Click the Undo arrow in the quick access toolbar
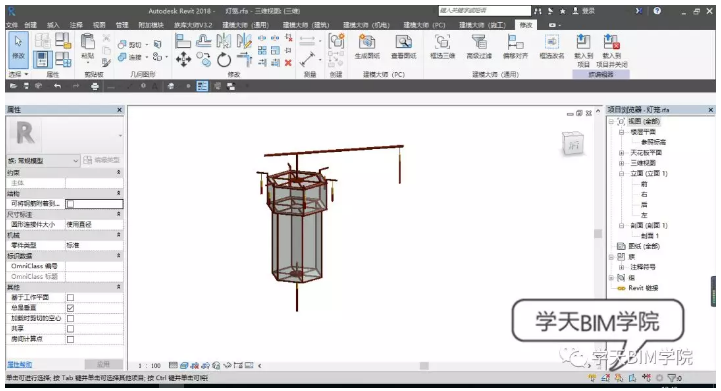This screenshot has width=721, height=391. click(x=57, y=86)
